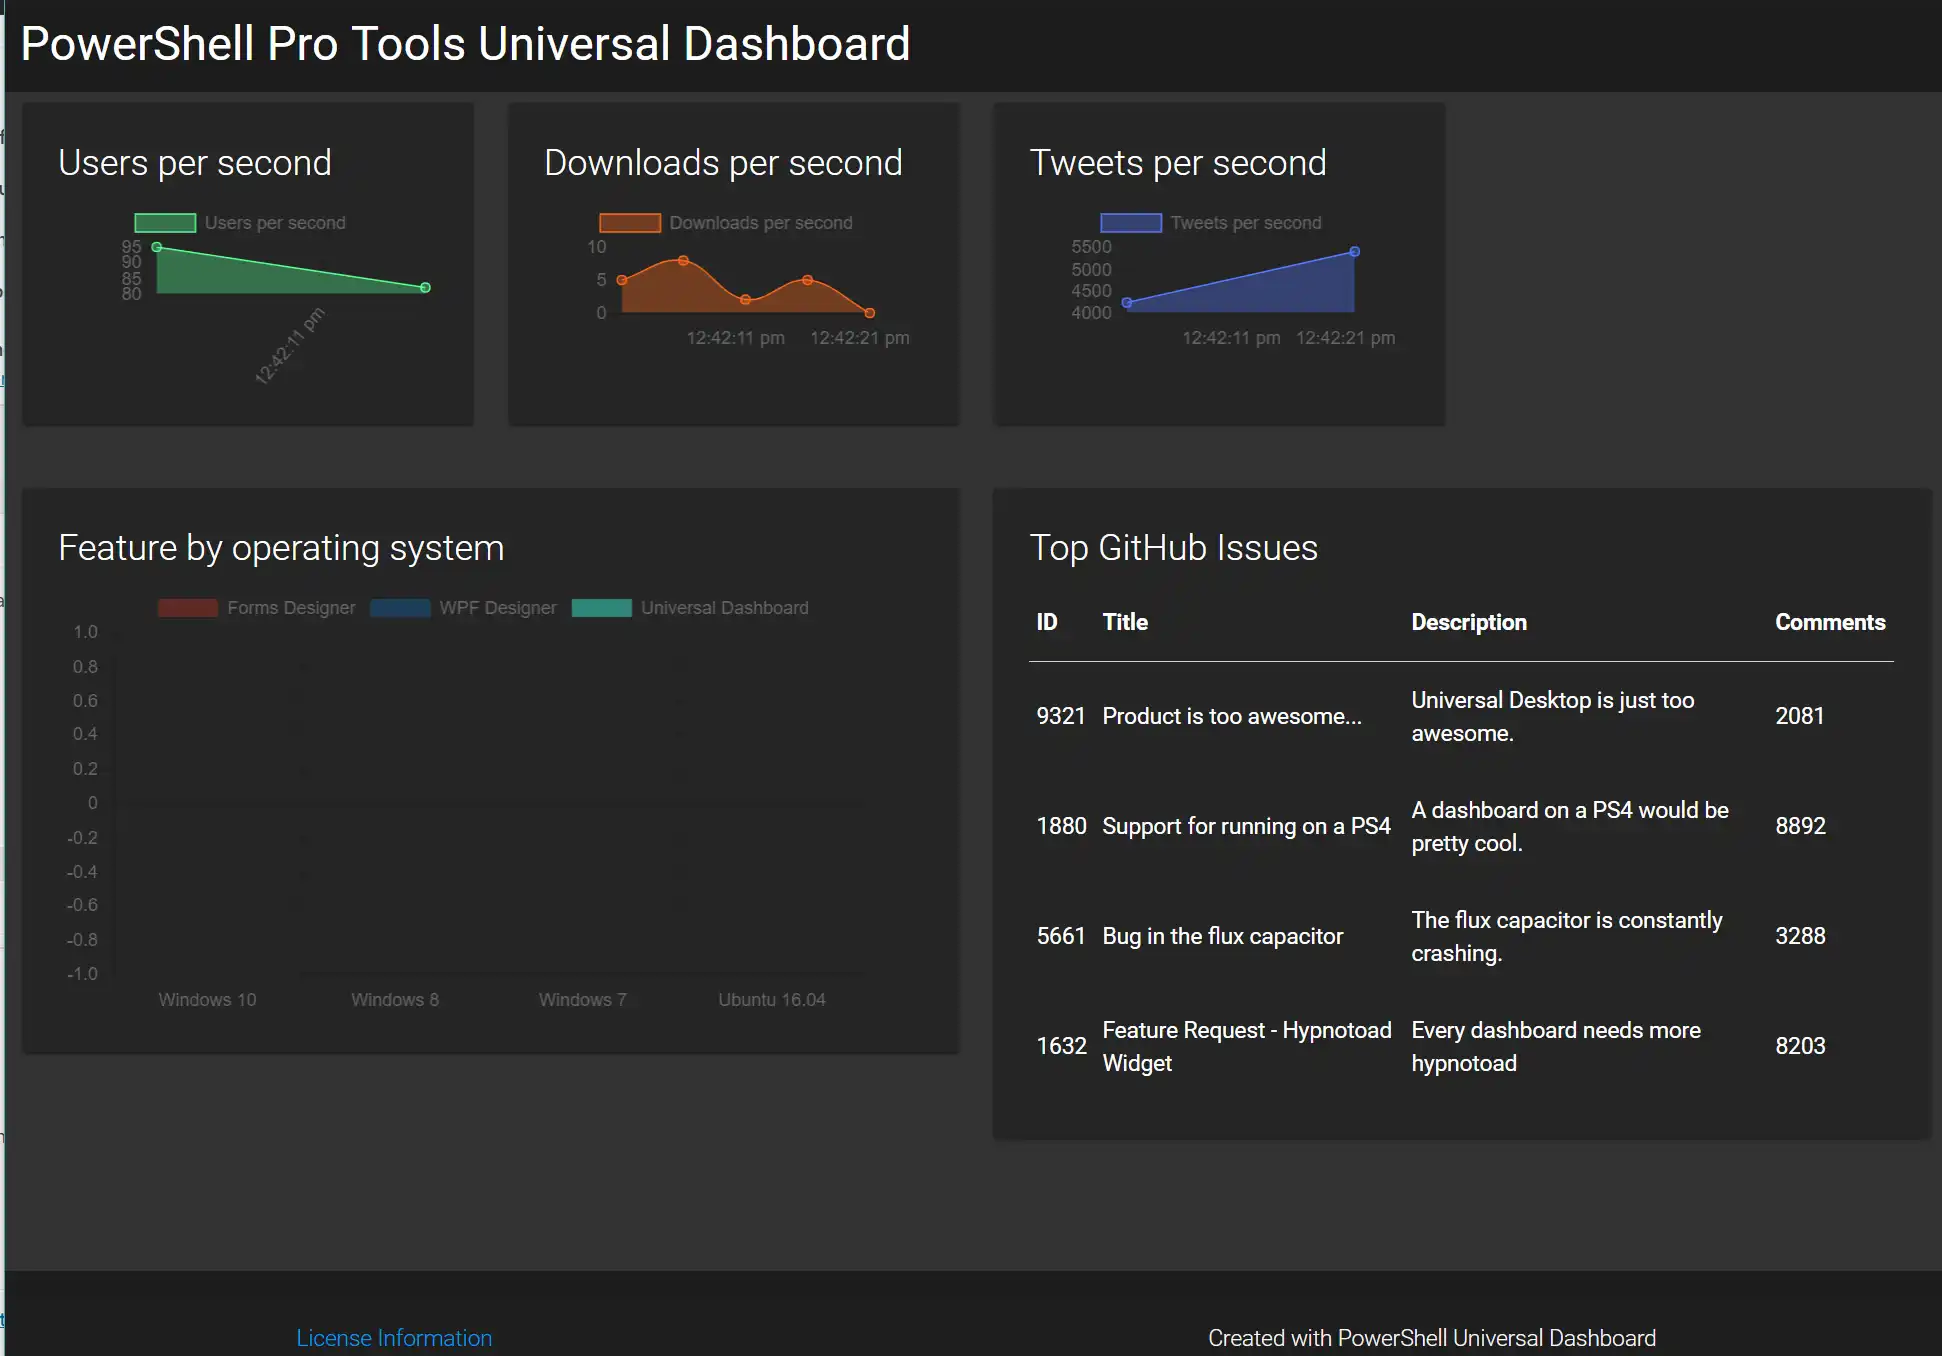This screenshot has height=1356, width=1942.
Task: Click the ID column header
Action: (1047, 622)
